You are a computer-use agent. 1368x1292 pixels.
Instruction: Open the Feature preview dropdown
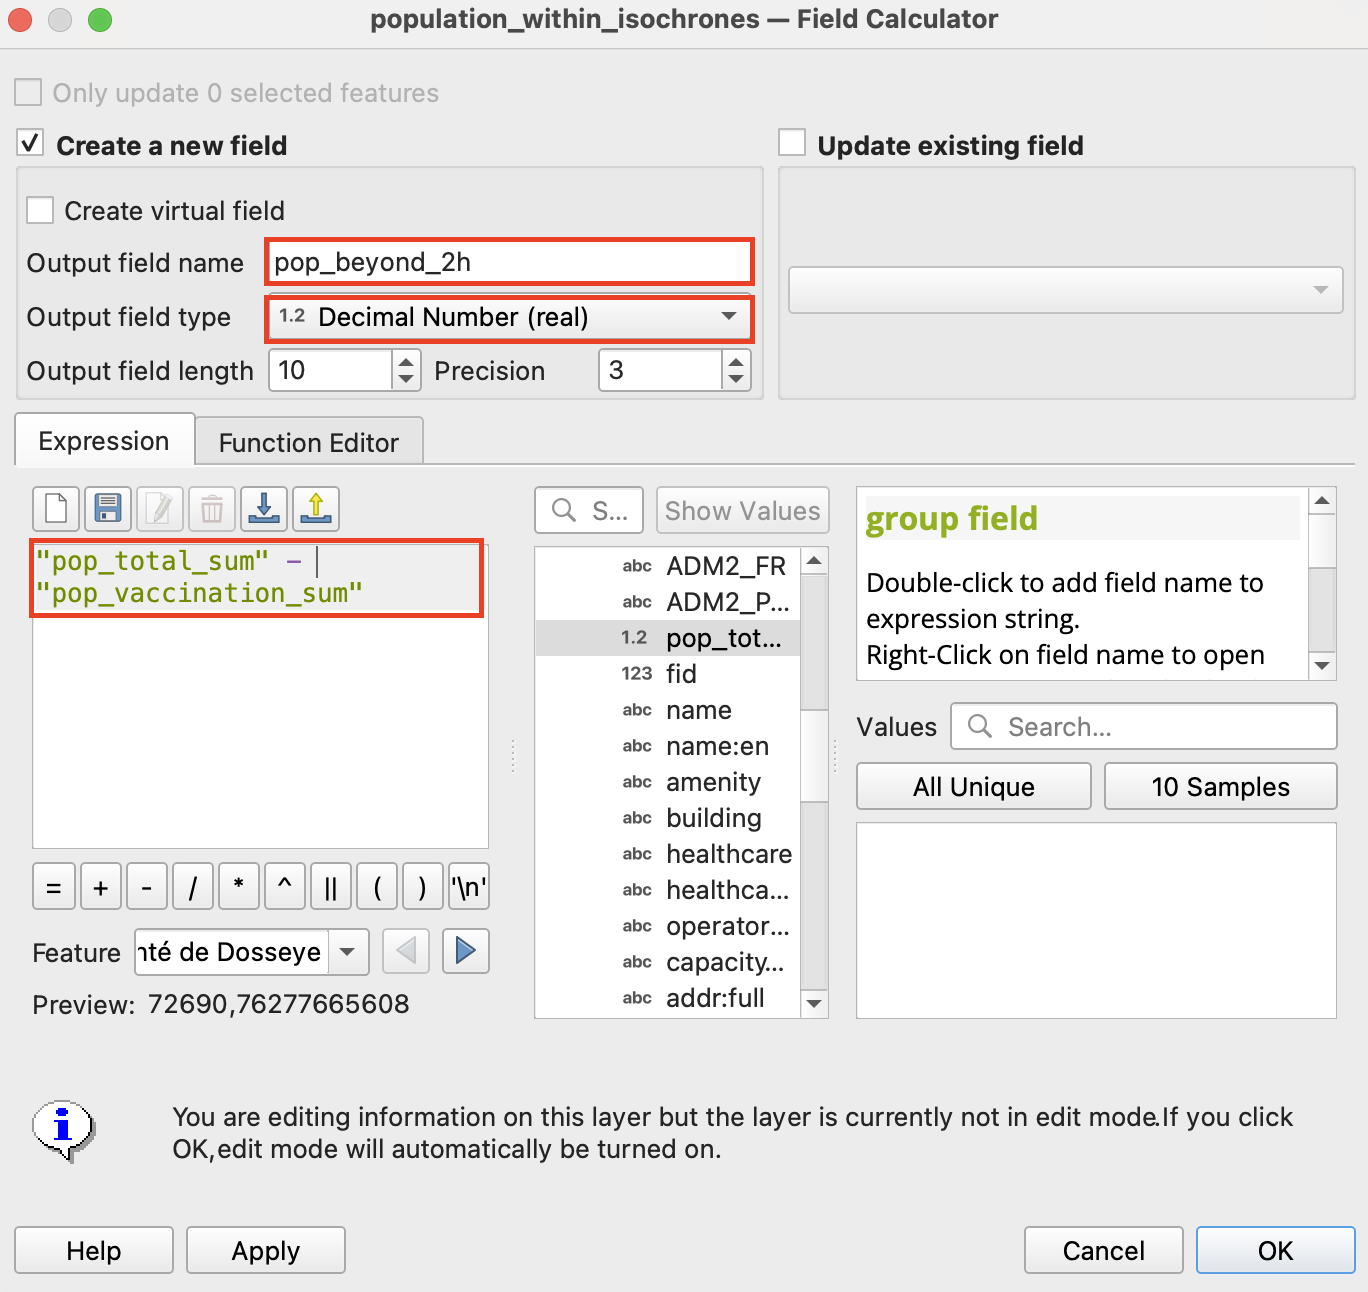[347, 952]
